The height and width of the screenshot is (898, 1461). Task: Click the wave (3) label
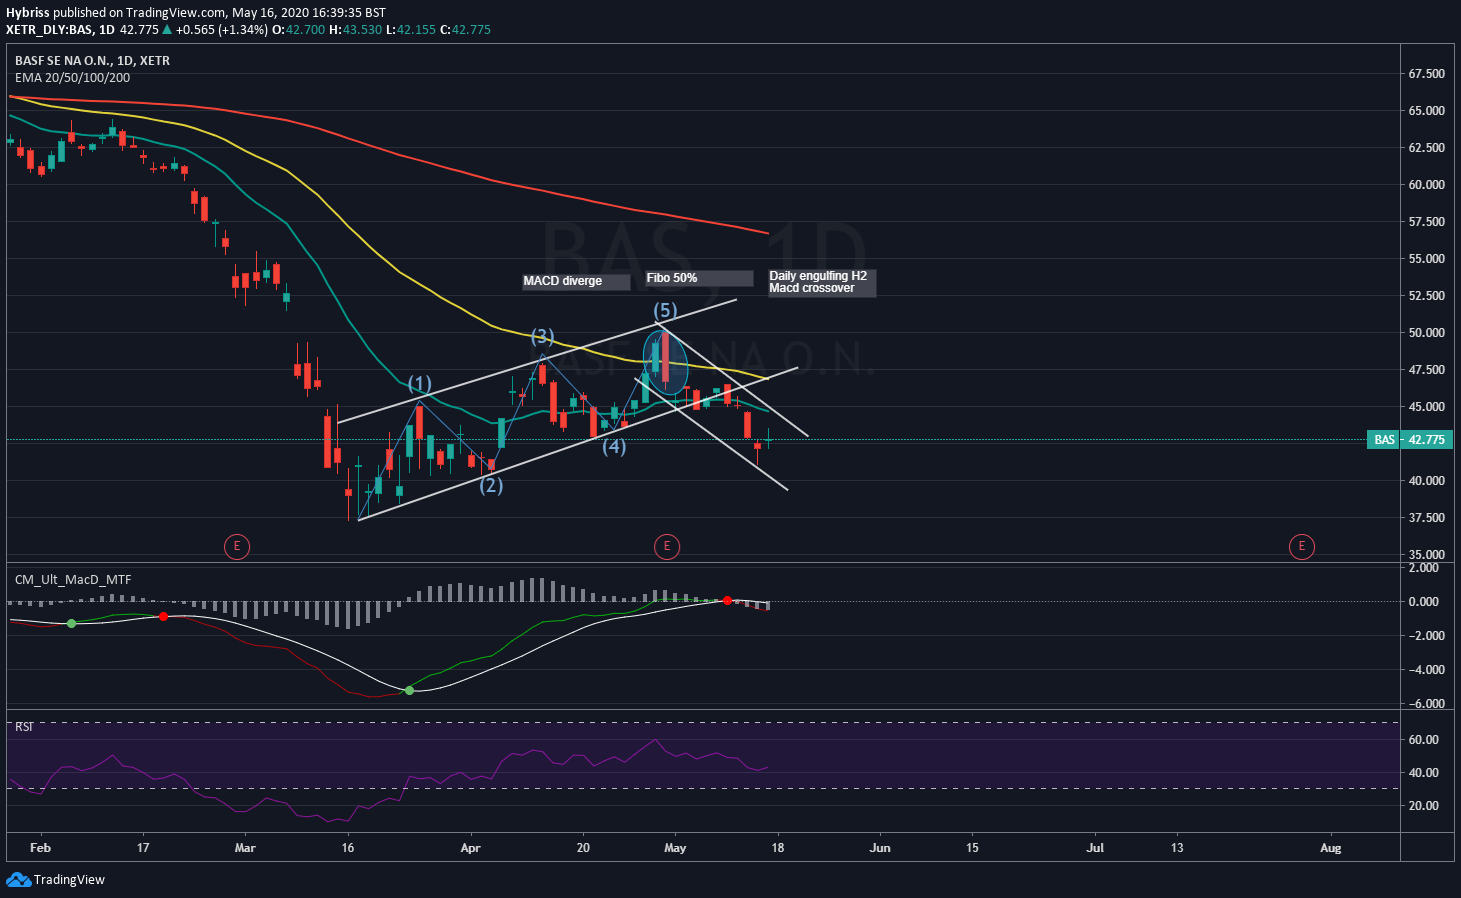click(542, 335)
